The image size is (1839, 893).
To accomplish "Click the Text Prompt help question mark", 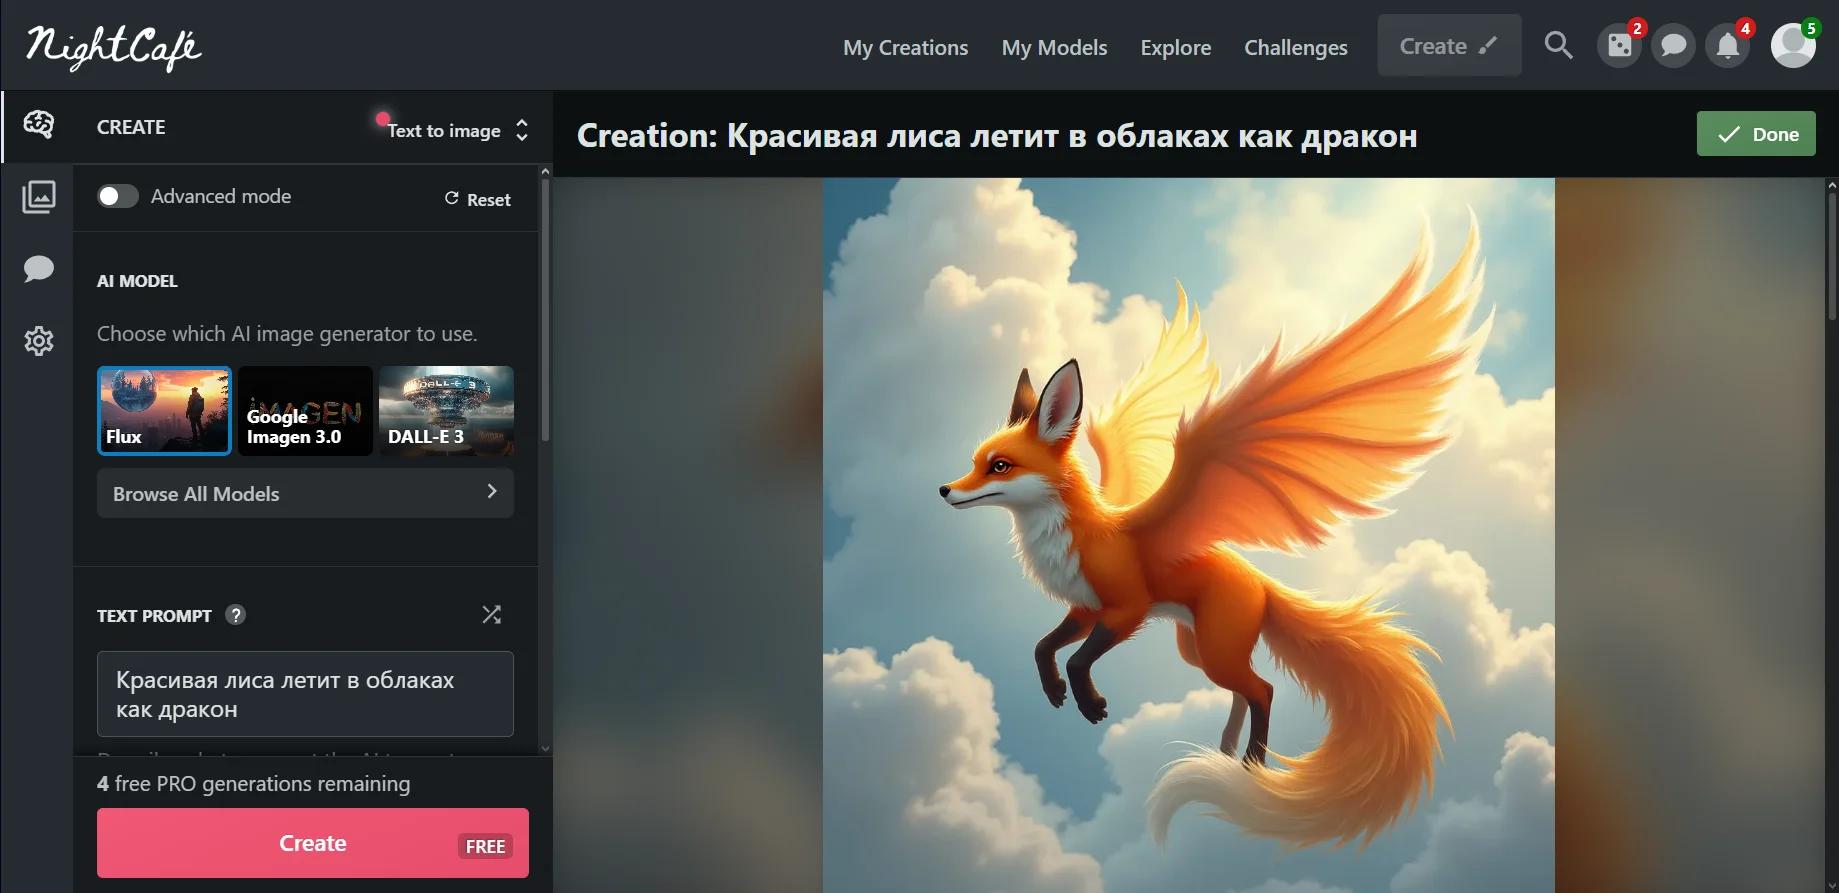I will tap(235, 615).
